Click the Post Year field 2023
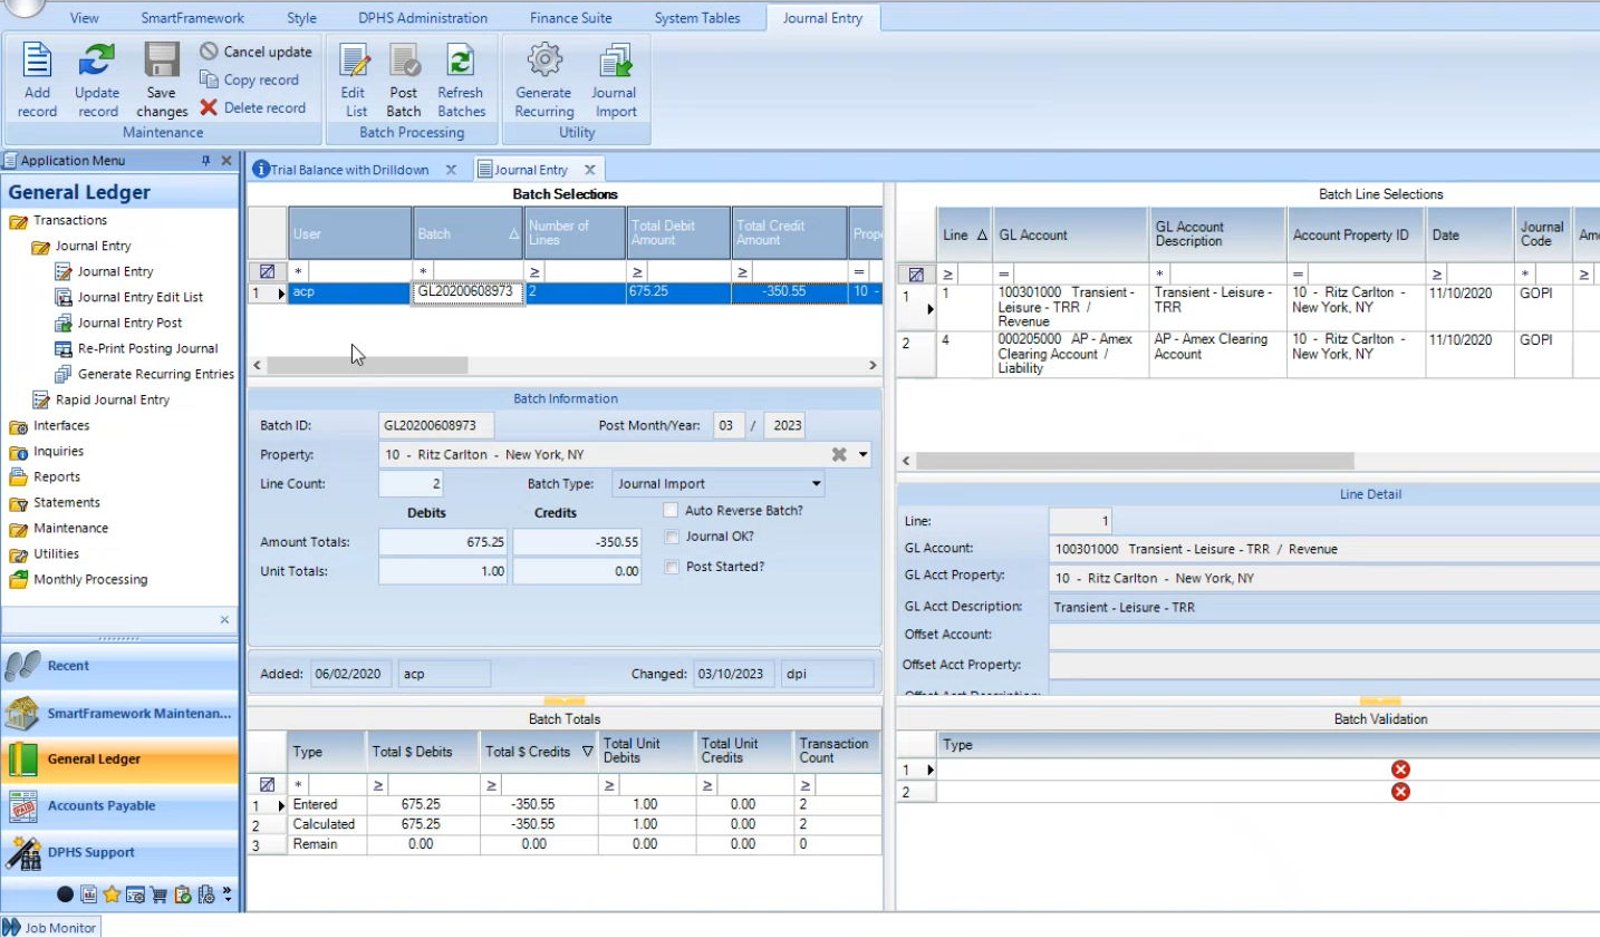 [786, 425]
